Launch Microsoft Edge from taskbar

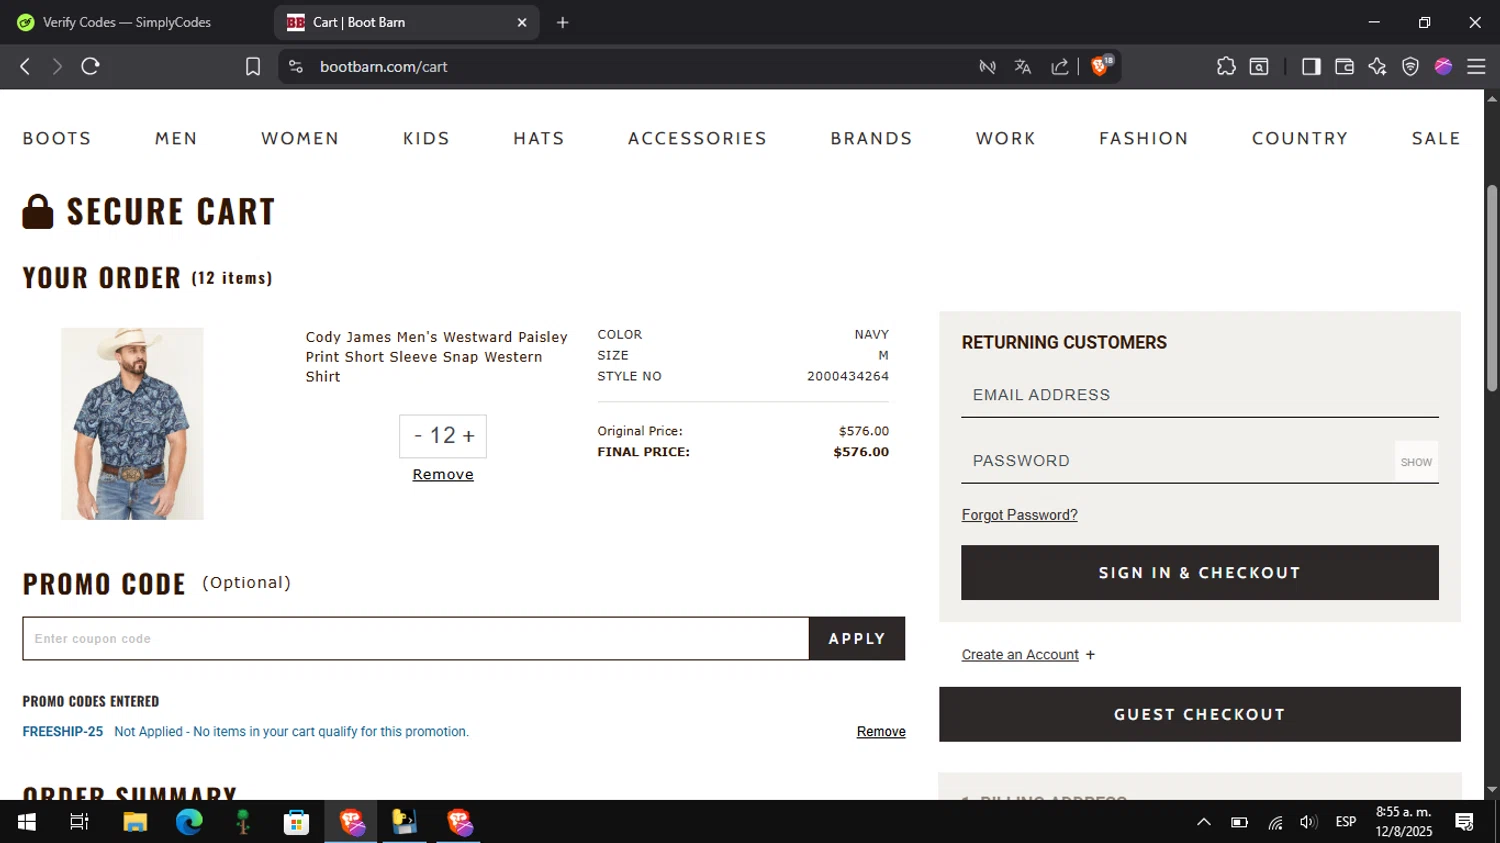pyautogui.click(x=189, y=822)
